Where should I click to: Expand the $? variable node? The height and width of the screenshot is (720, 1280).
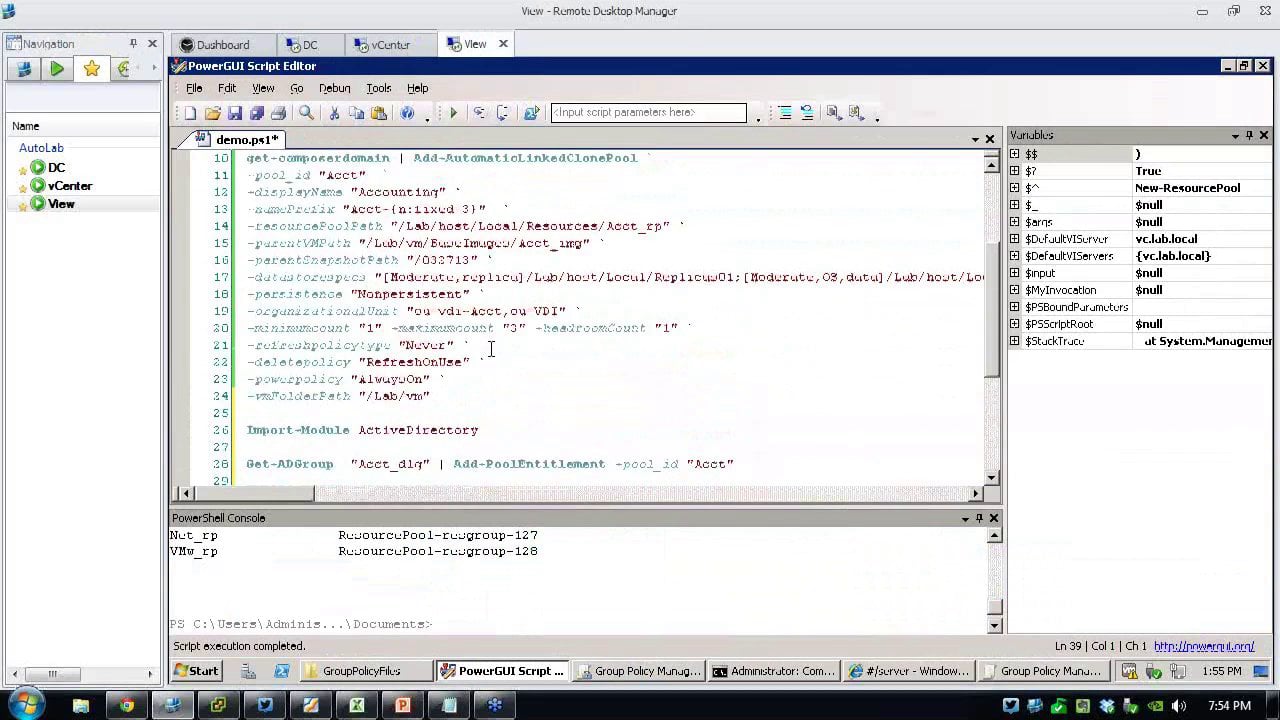(1015, 171)
